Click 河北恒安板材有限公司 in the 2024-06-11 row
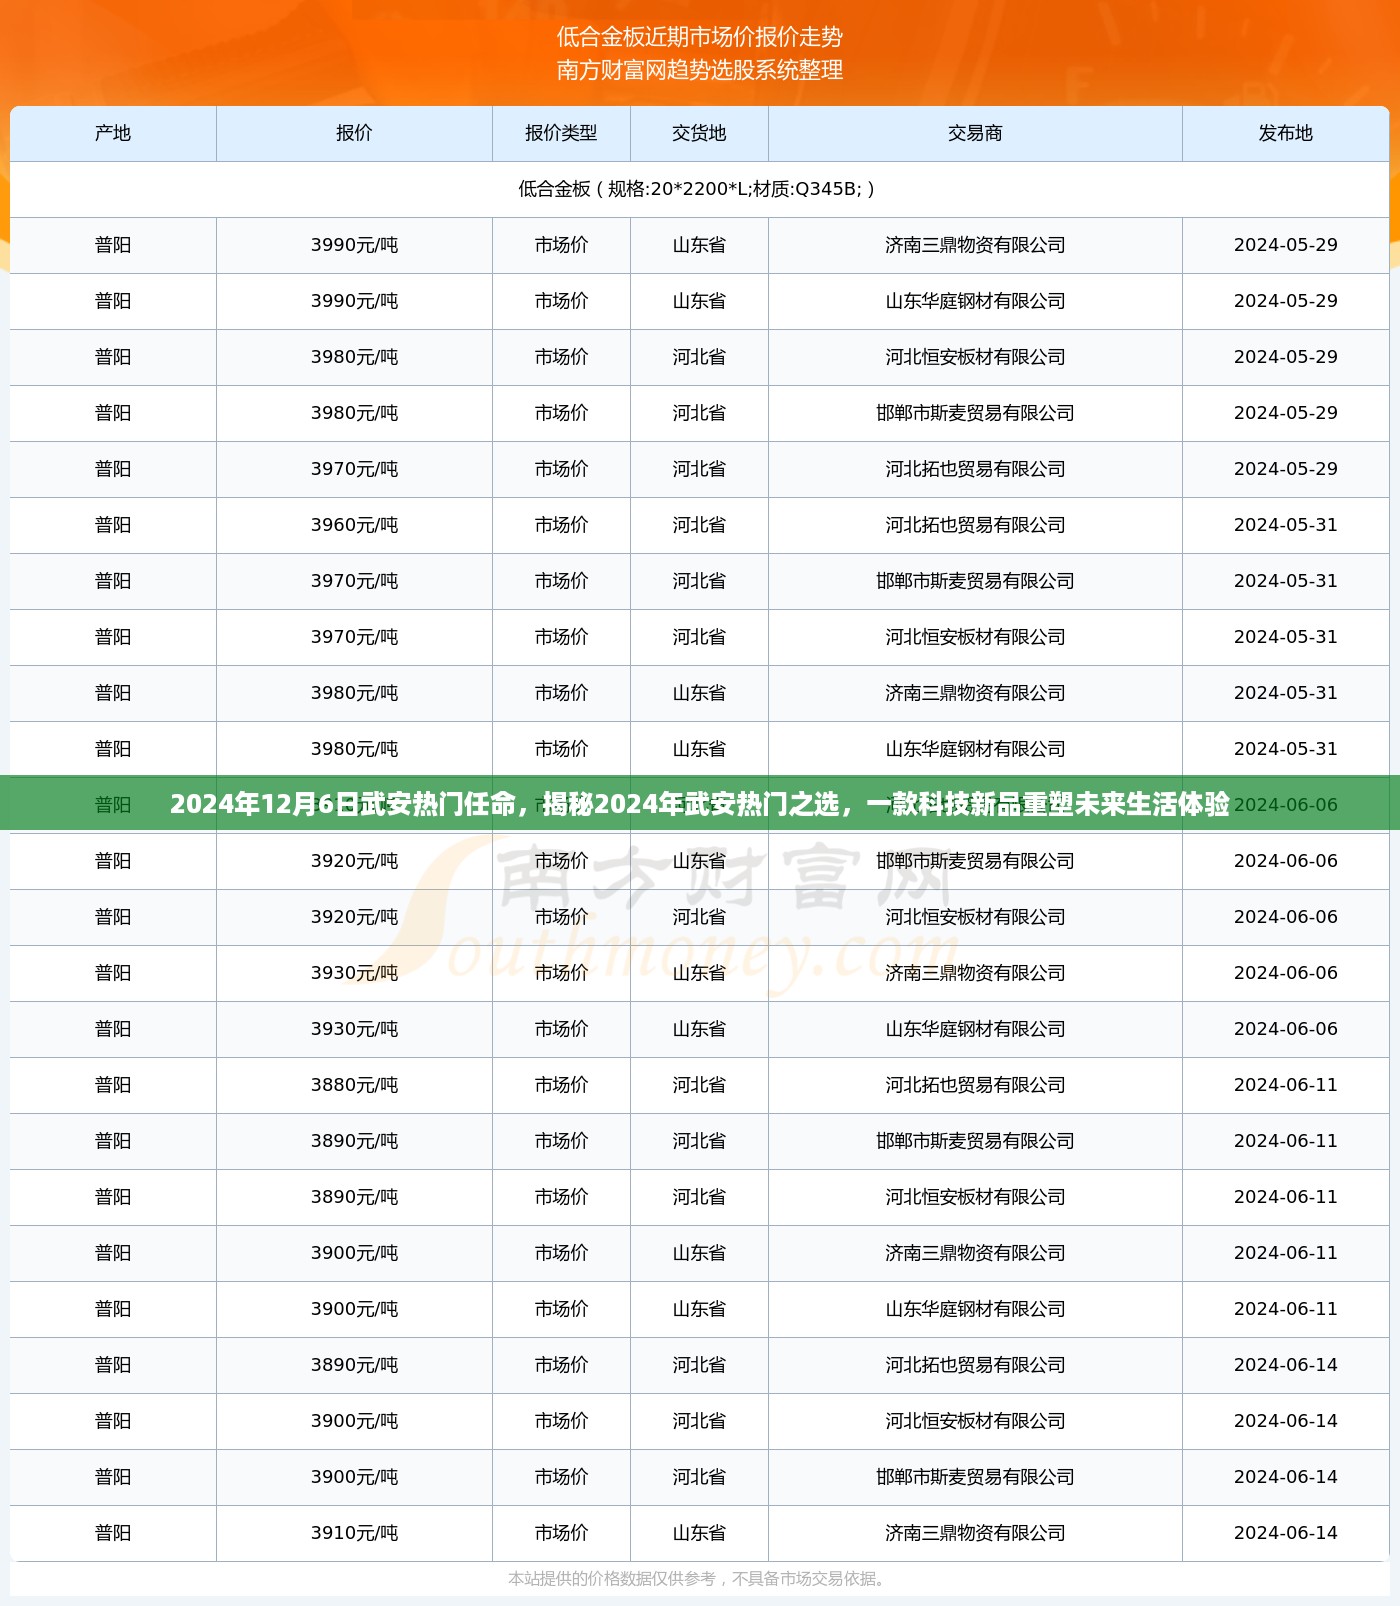This screenshot has width=1400, height=1606. (x=975, y=1197)
